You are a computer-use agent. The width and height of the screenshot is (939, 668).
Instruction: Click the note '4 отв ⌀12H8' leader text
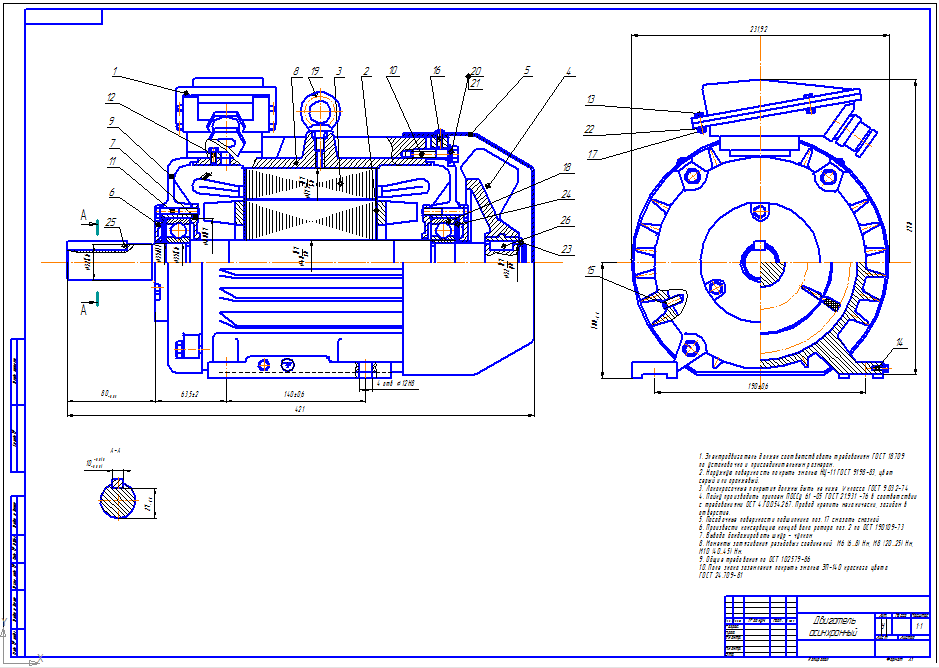[396, 383]
